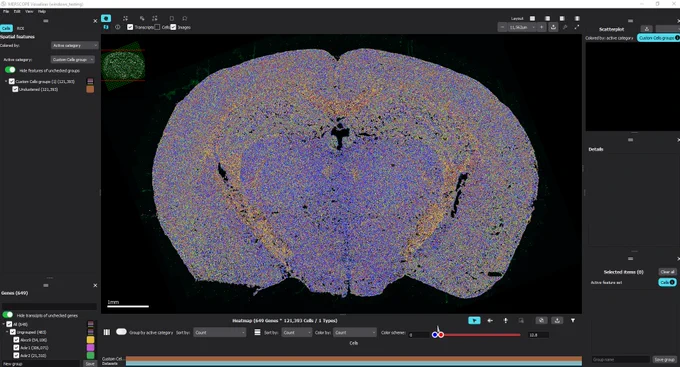Viewport: 680px width, 367px height.
Task: Click Clear all in Selected items
Action: (x=667, y=272)
